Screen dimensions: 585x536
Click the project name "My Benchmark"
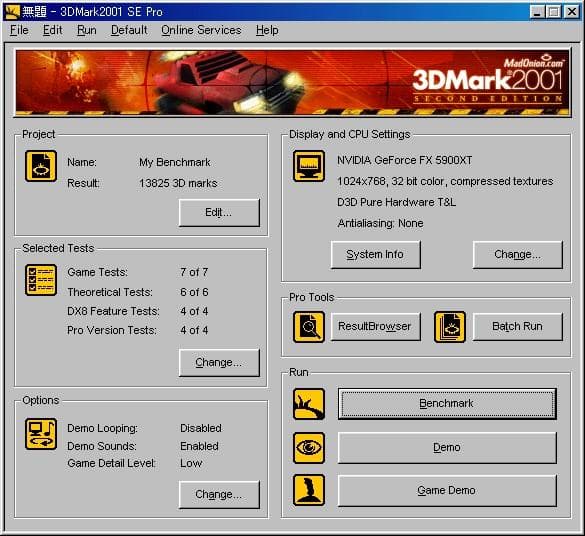175,162
